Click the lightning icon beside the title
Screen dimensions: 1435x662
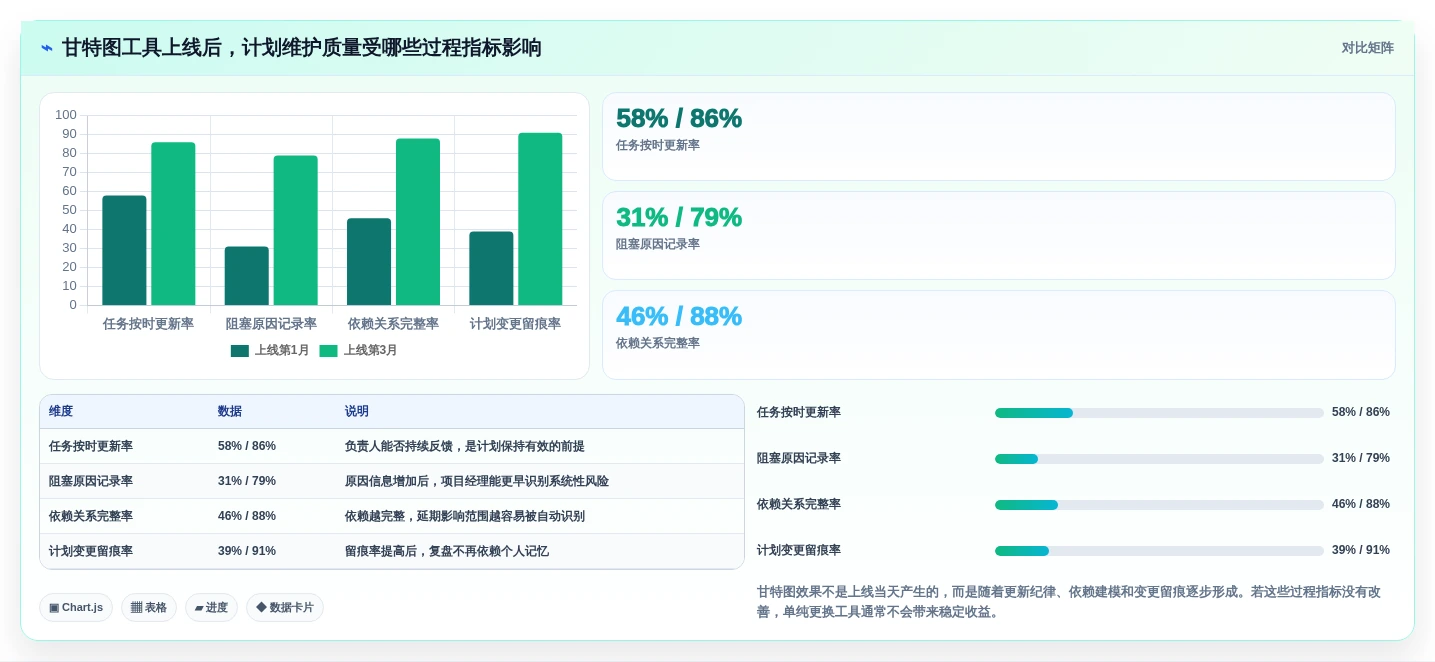pos(46,48)
